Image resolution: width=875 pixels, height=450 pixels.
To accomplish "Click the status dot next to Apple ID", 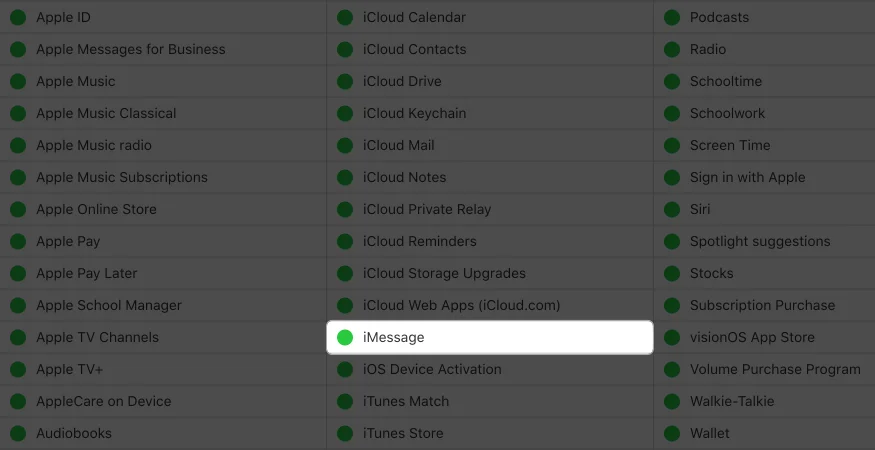I will click(18, 17).
